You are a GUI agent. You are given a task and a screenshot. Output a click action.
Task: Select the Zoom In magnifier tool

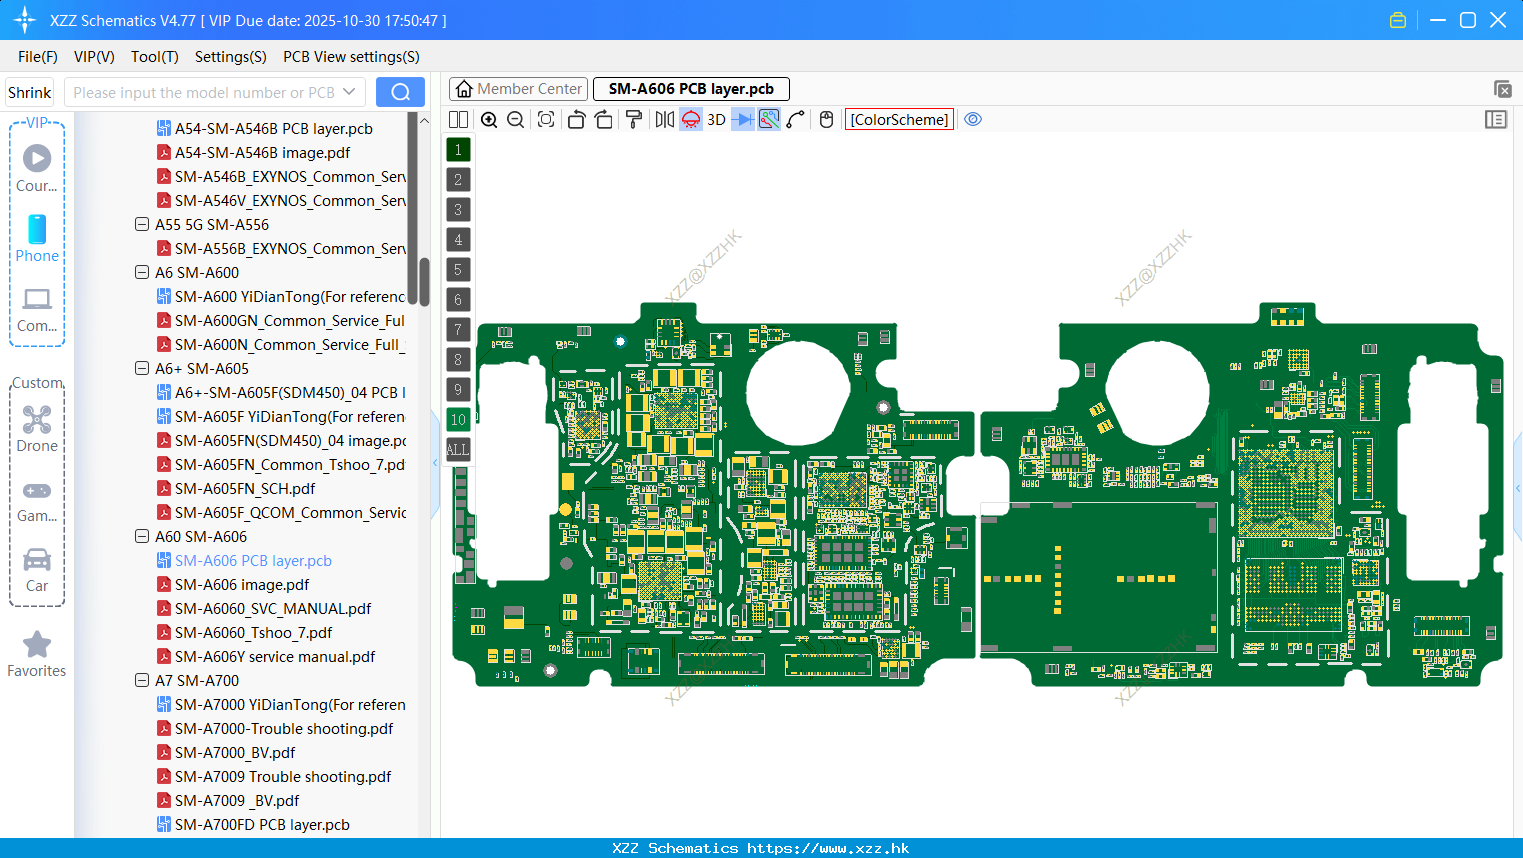(489, 119)
